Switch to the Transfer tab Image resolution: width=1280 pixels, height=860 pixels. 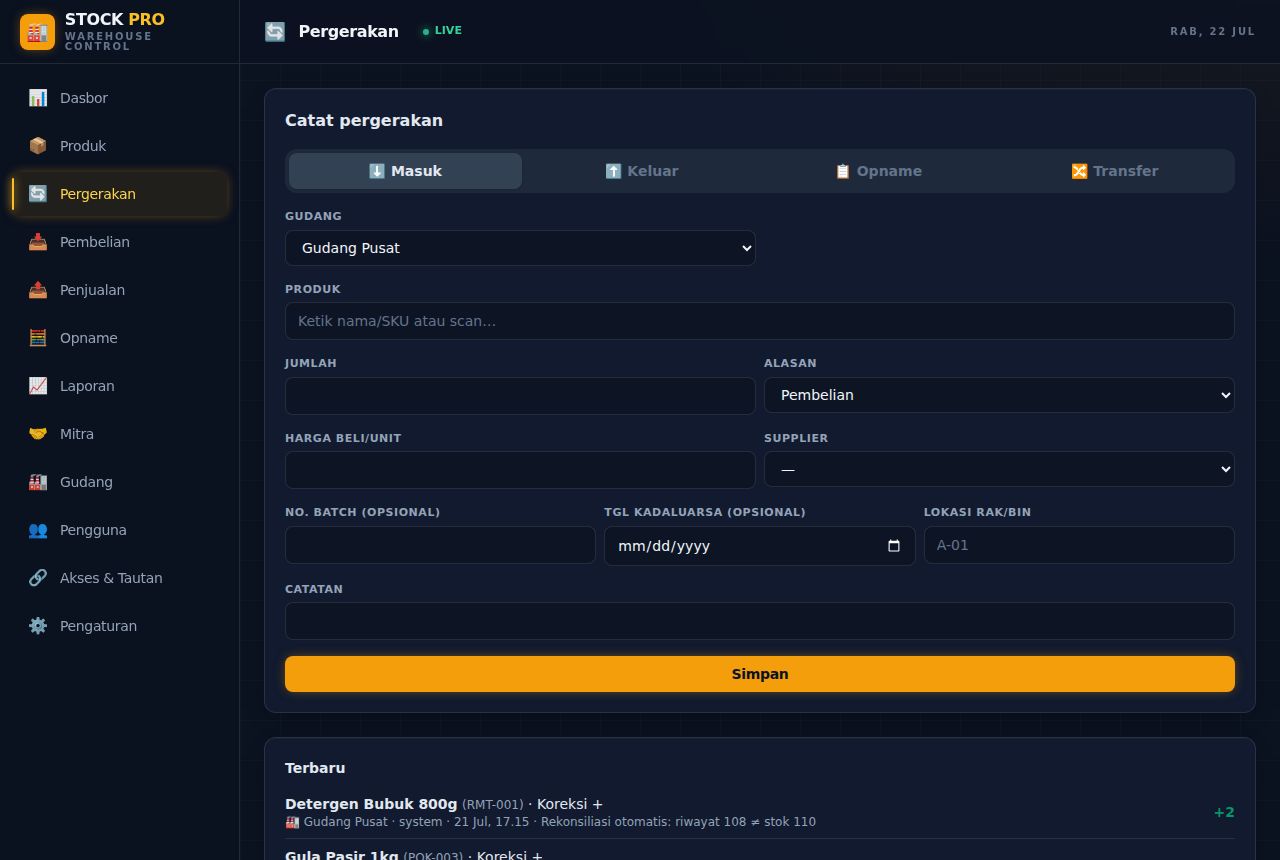click(1114, 171)
